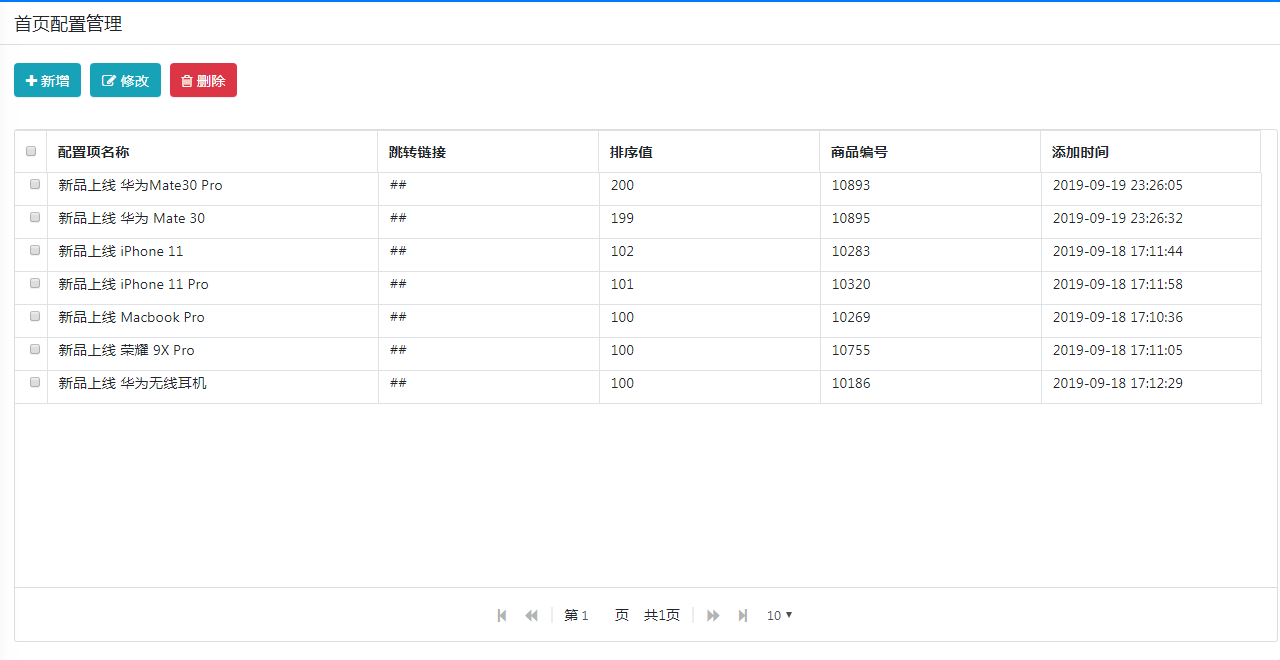Check the row iPhone 11 Pro checkbox
Screen dimensions: 1280x660
(x=35, y=283)
